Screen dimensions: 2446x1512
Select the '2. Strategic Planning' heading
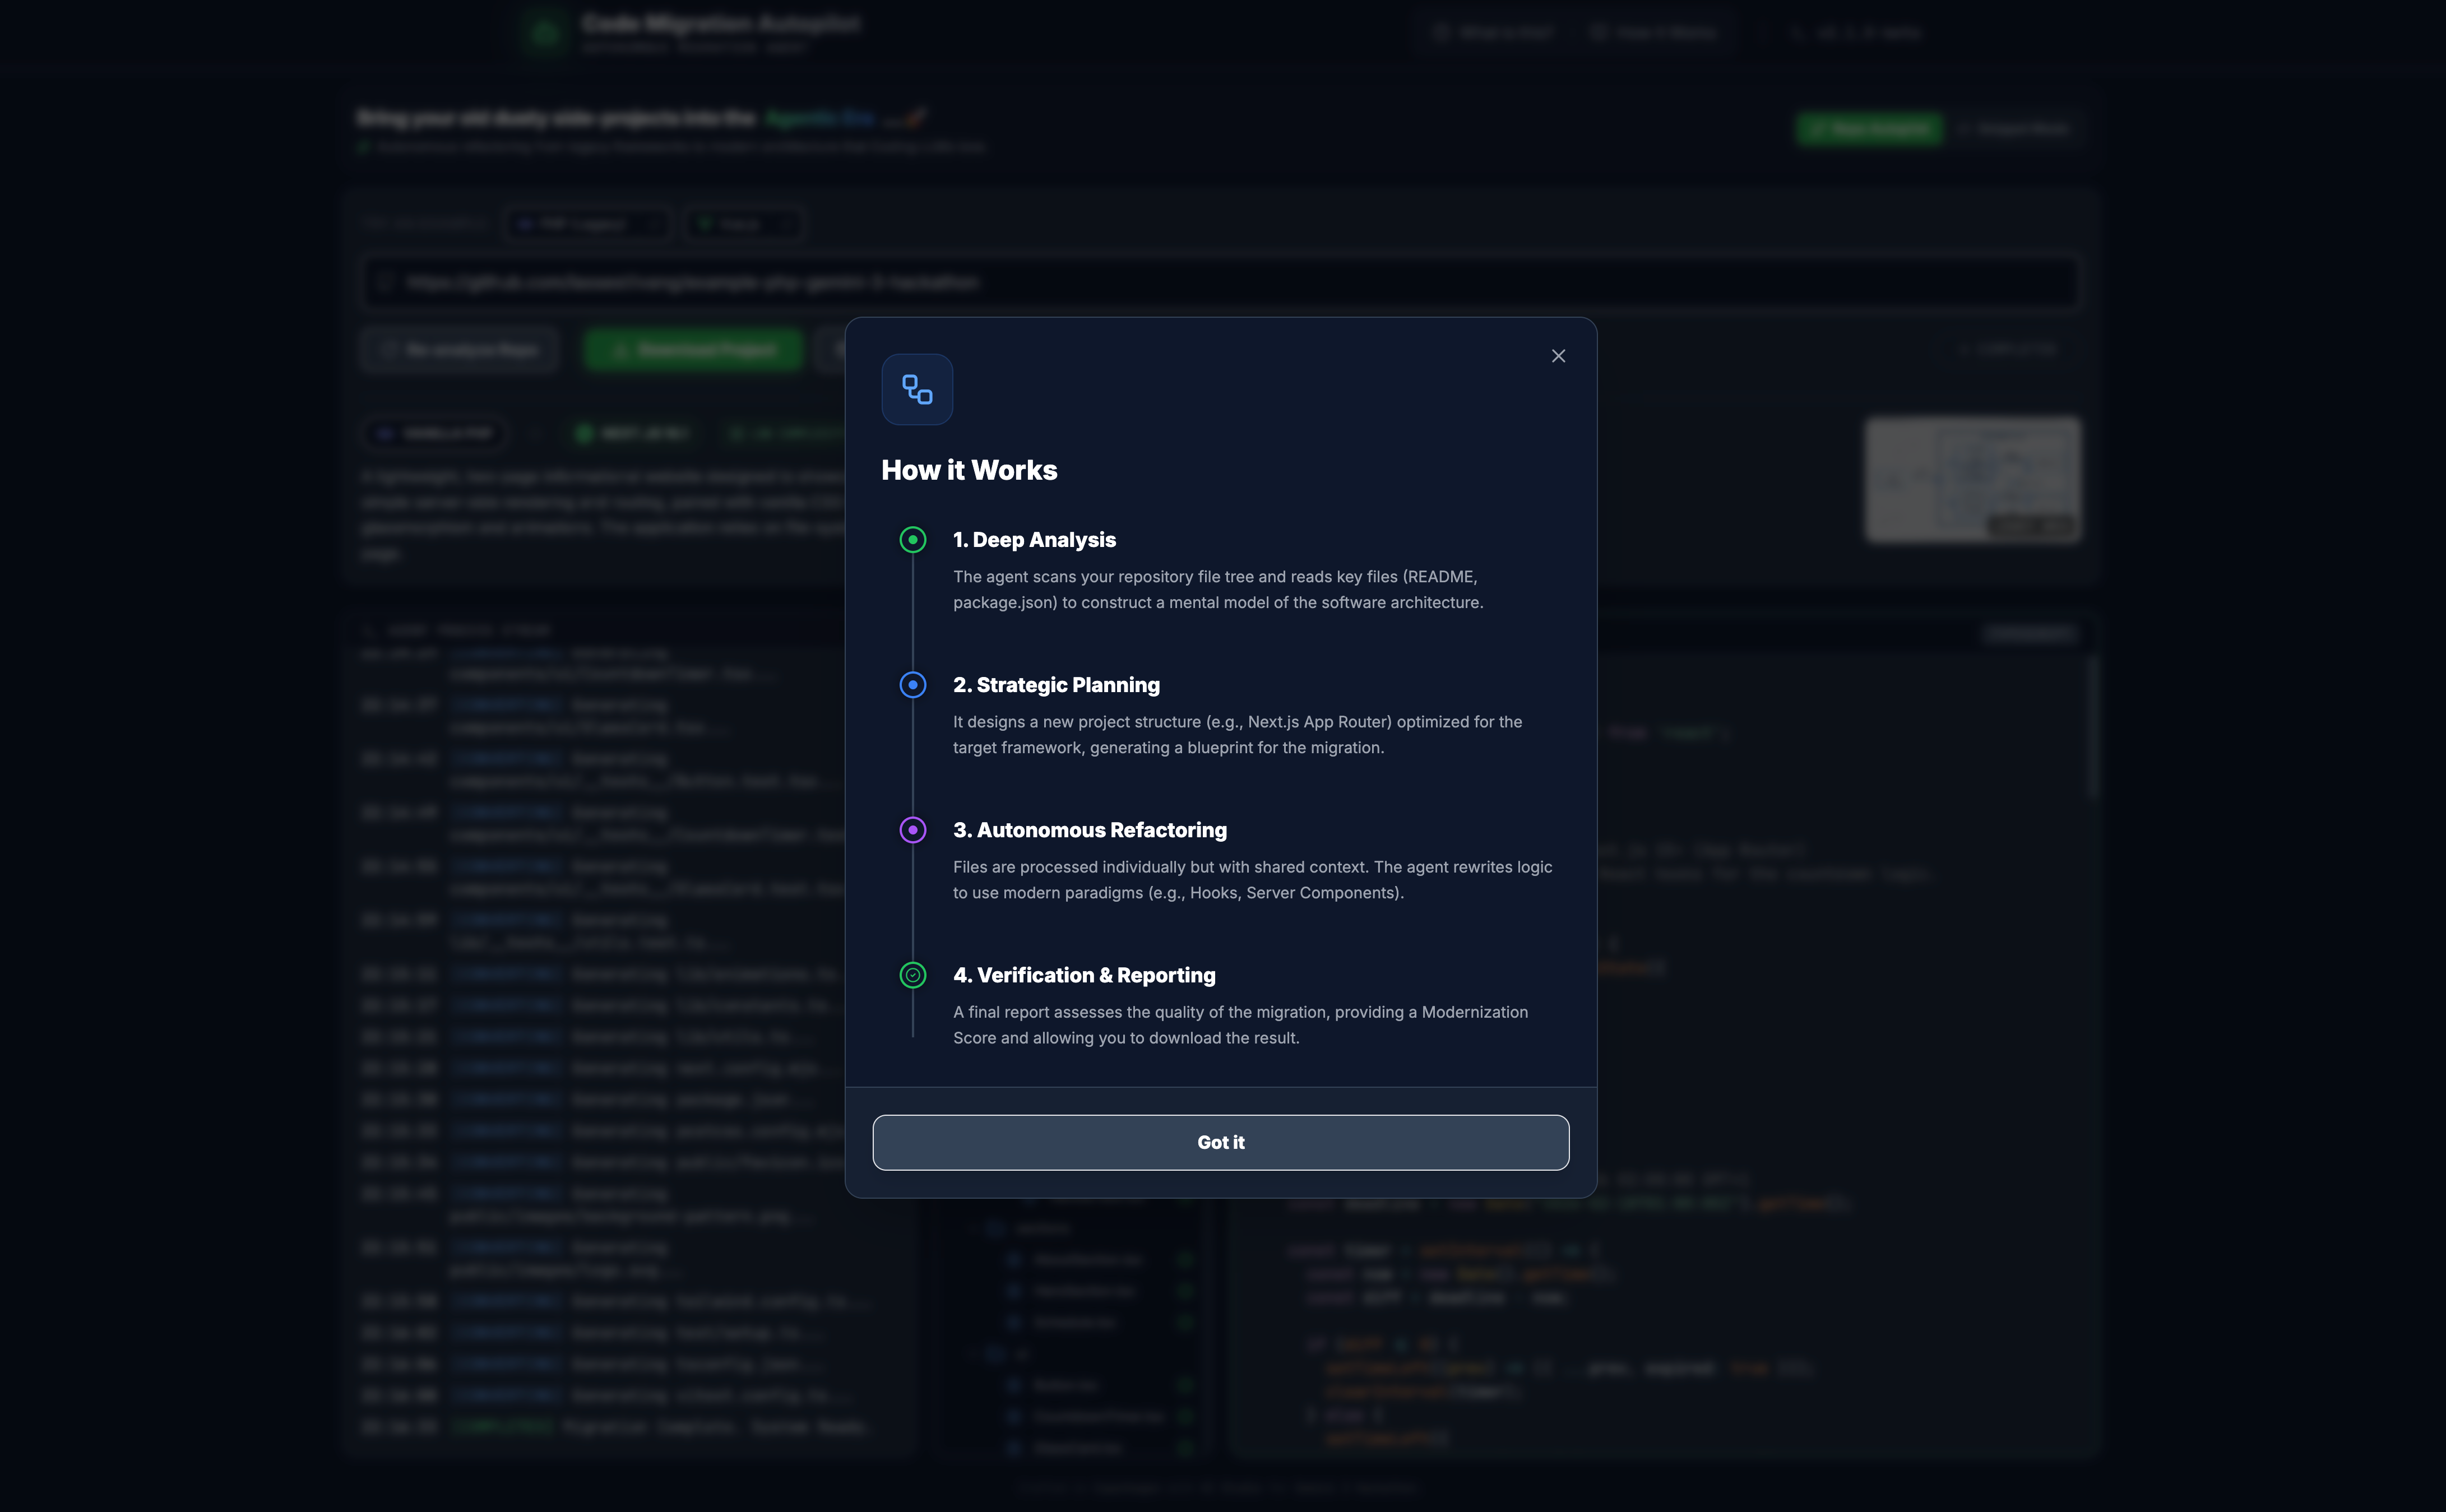(1056, 685)
